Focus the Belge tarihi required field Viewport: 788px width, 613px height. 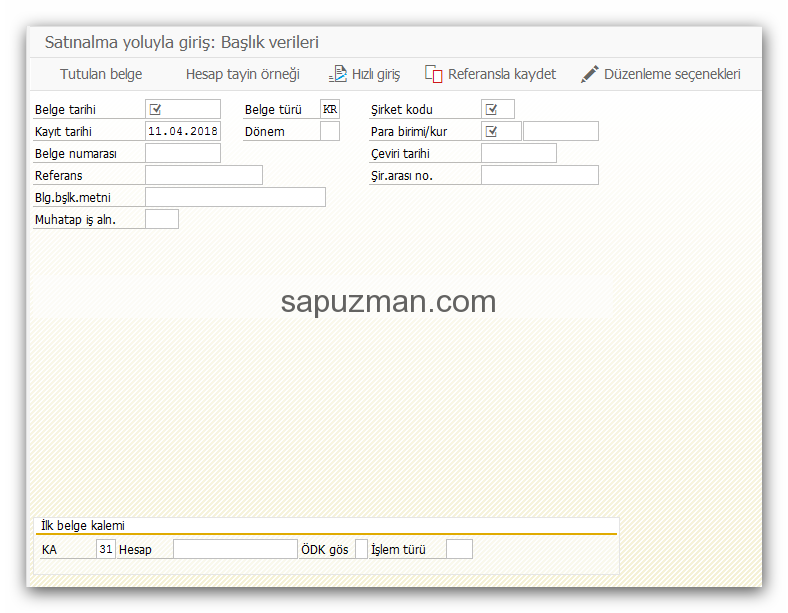tap(183, 109)
